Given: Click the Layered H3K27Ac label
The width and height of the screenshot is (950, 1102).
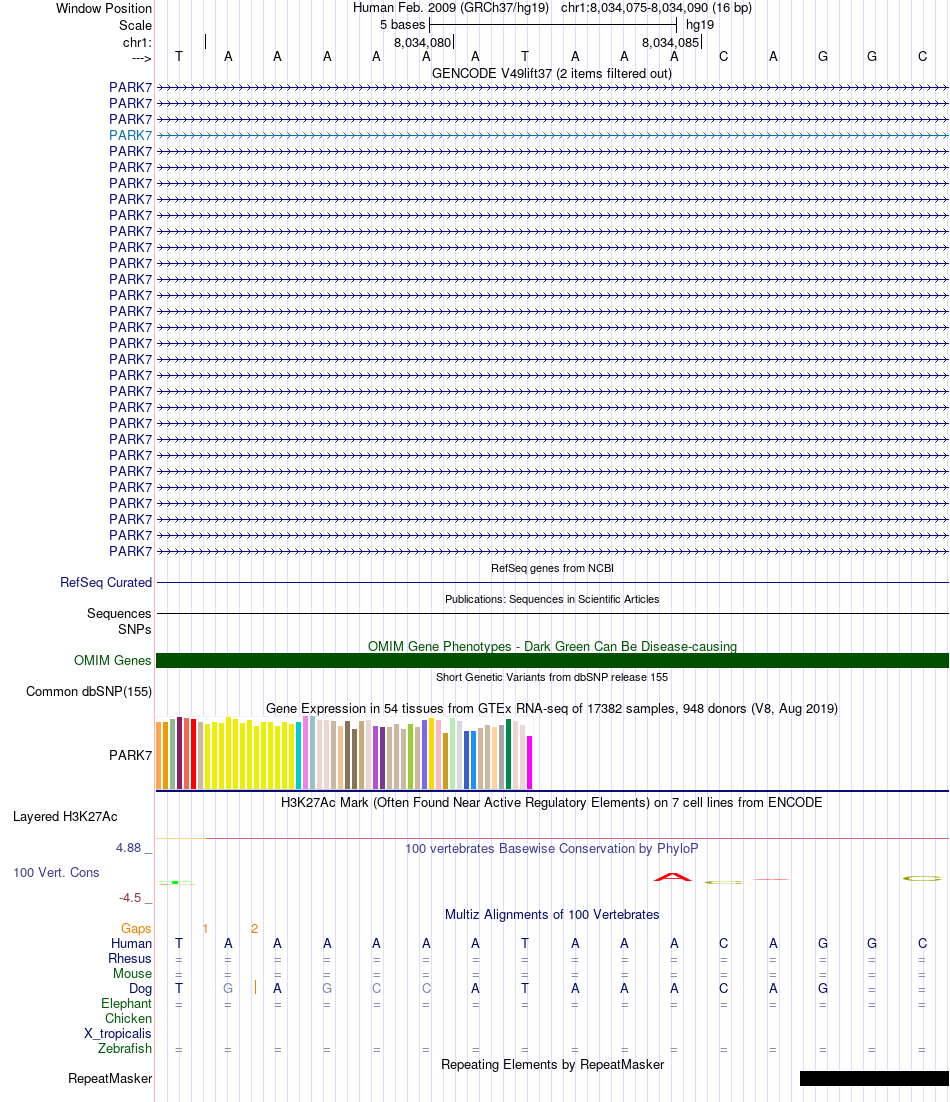Looking at the screenshot, I should pyautogui.click(x=65, y=816).
